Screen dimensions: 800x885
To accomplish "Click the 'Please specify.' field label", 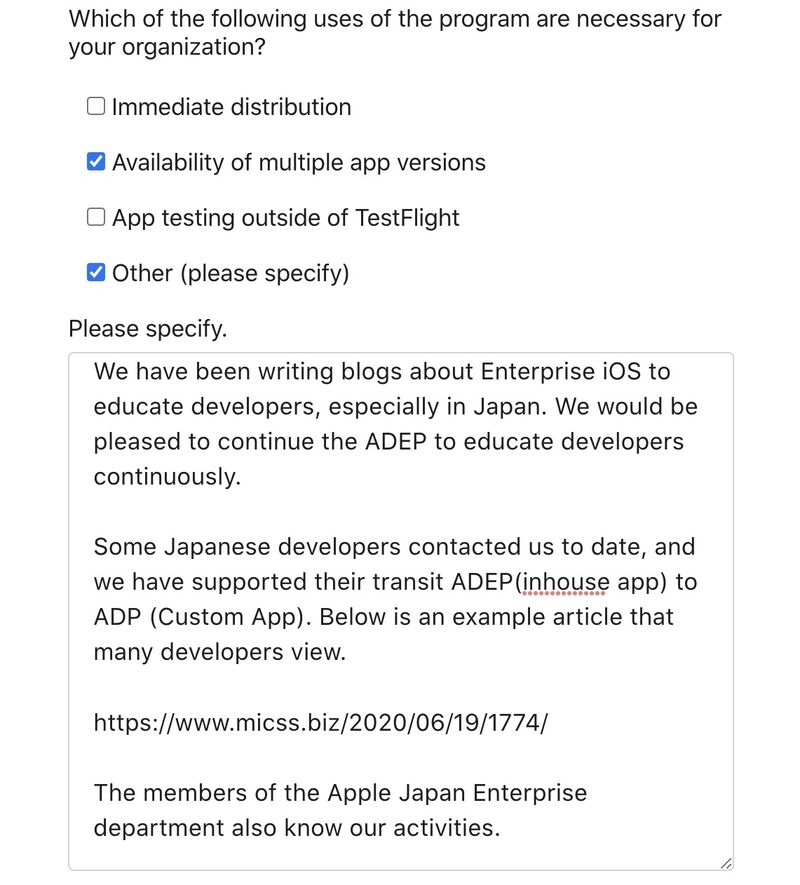I will pos(148,329).
